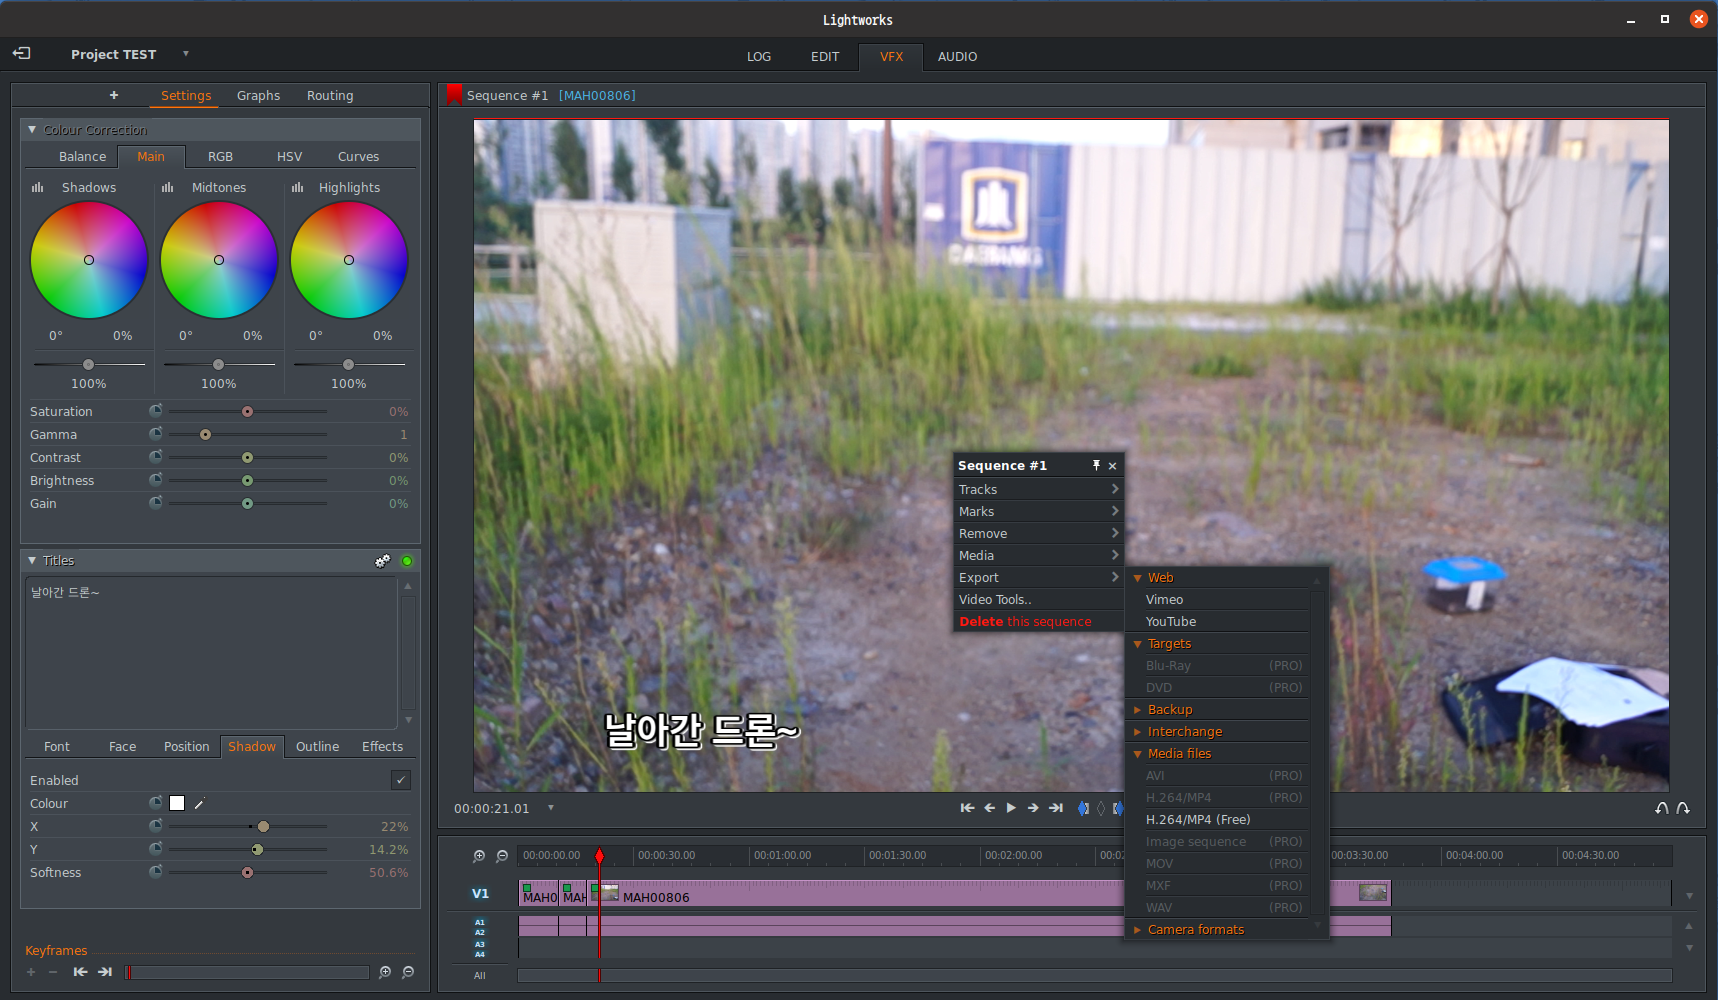1718x1000 pixels.
Task: Open the Midtones histogram icon
Action: [x=168, y=187]
